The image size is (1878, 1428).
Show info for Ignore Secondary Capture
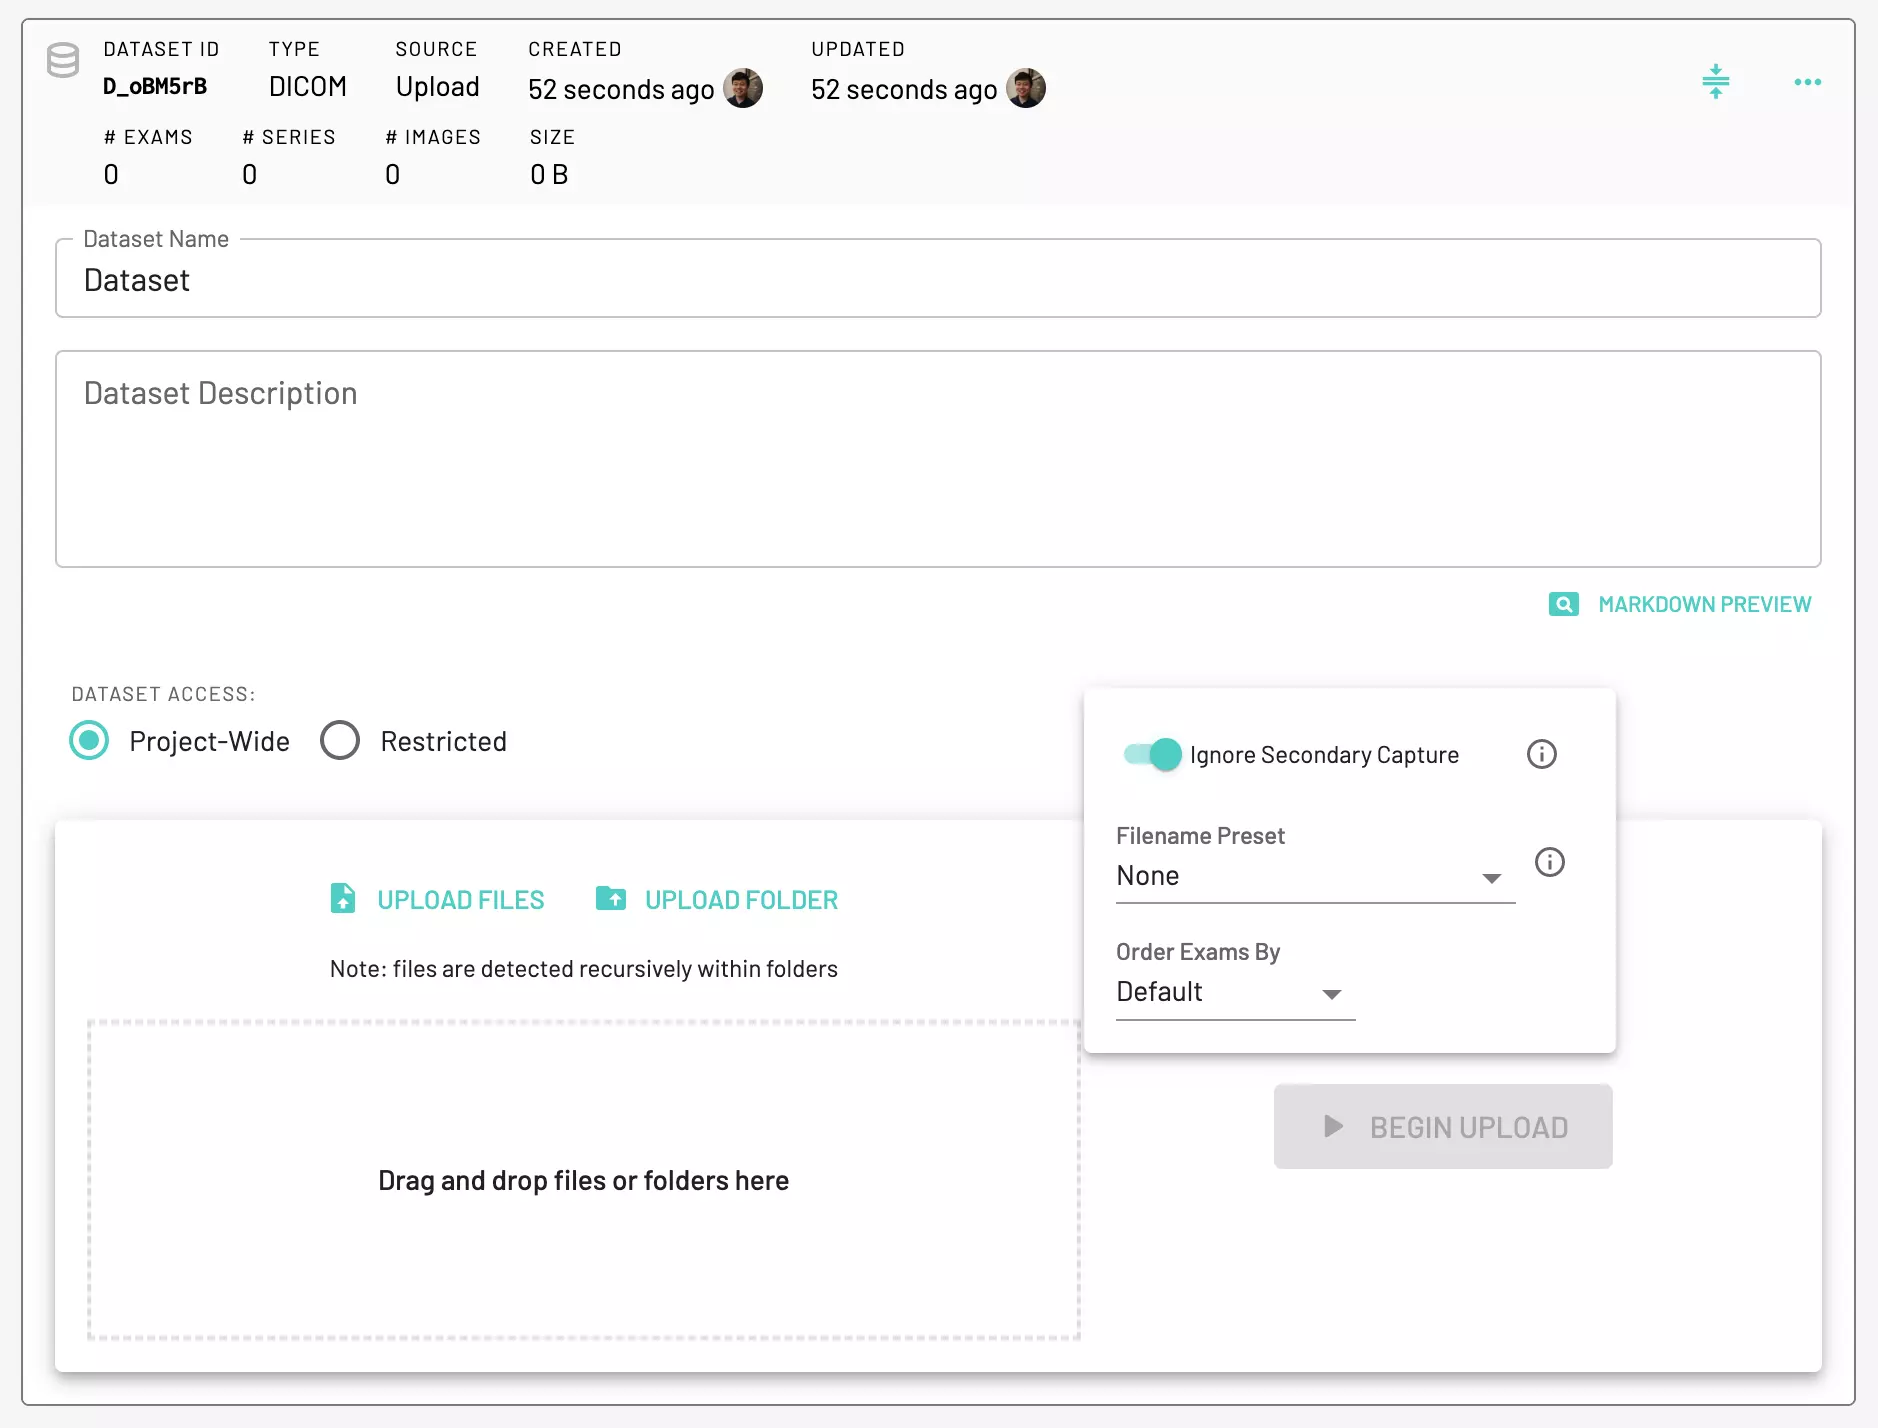[1541, 754]
